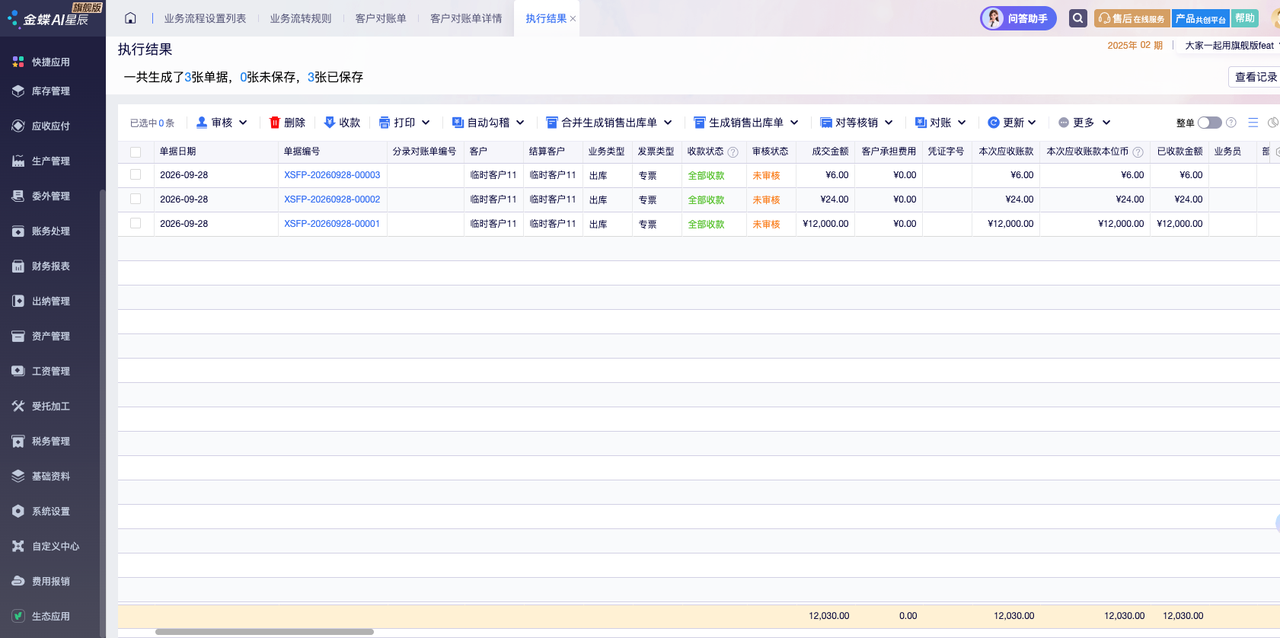Viewport: 1280px width, 638px height.
Task: Open 自定义中心 in sidebar
Action: point(45,546)
